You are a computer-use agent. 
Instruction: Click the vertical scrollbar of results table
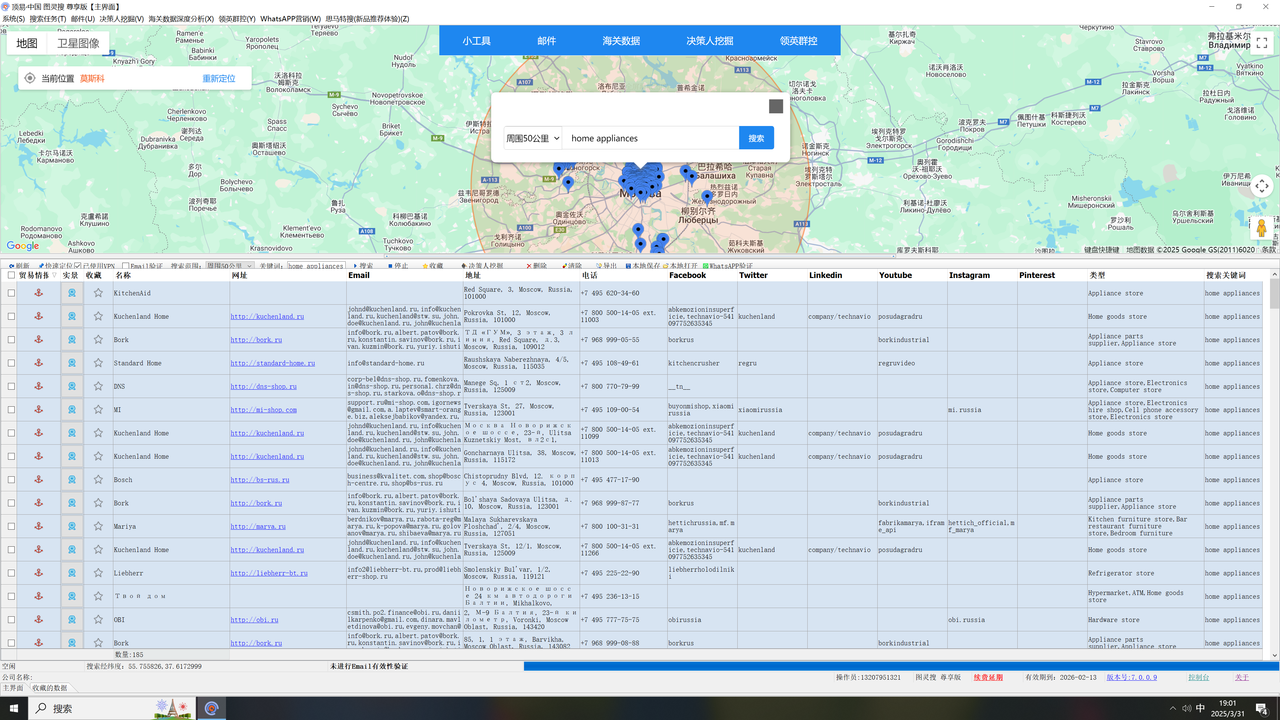coord(1274,465)
